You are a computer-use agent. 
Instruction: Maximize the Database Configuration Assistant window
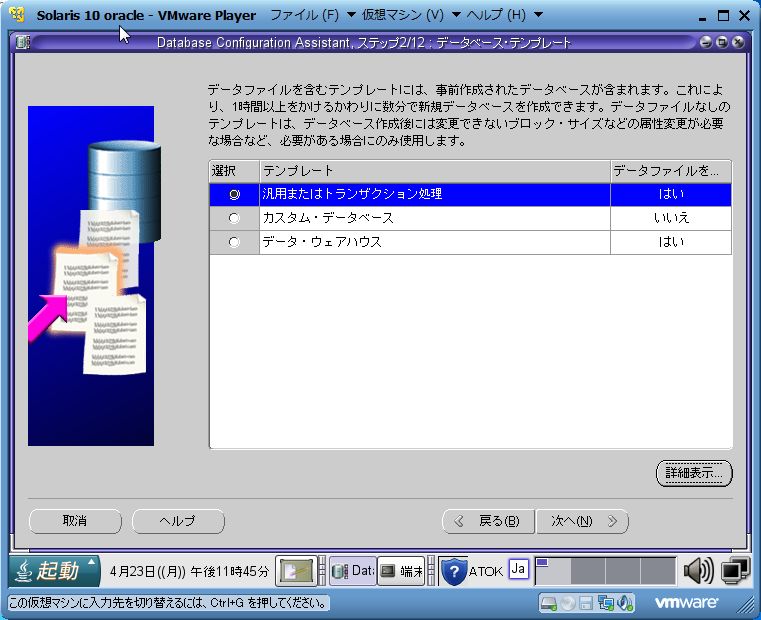tap(722, 42)
